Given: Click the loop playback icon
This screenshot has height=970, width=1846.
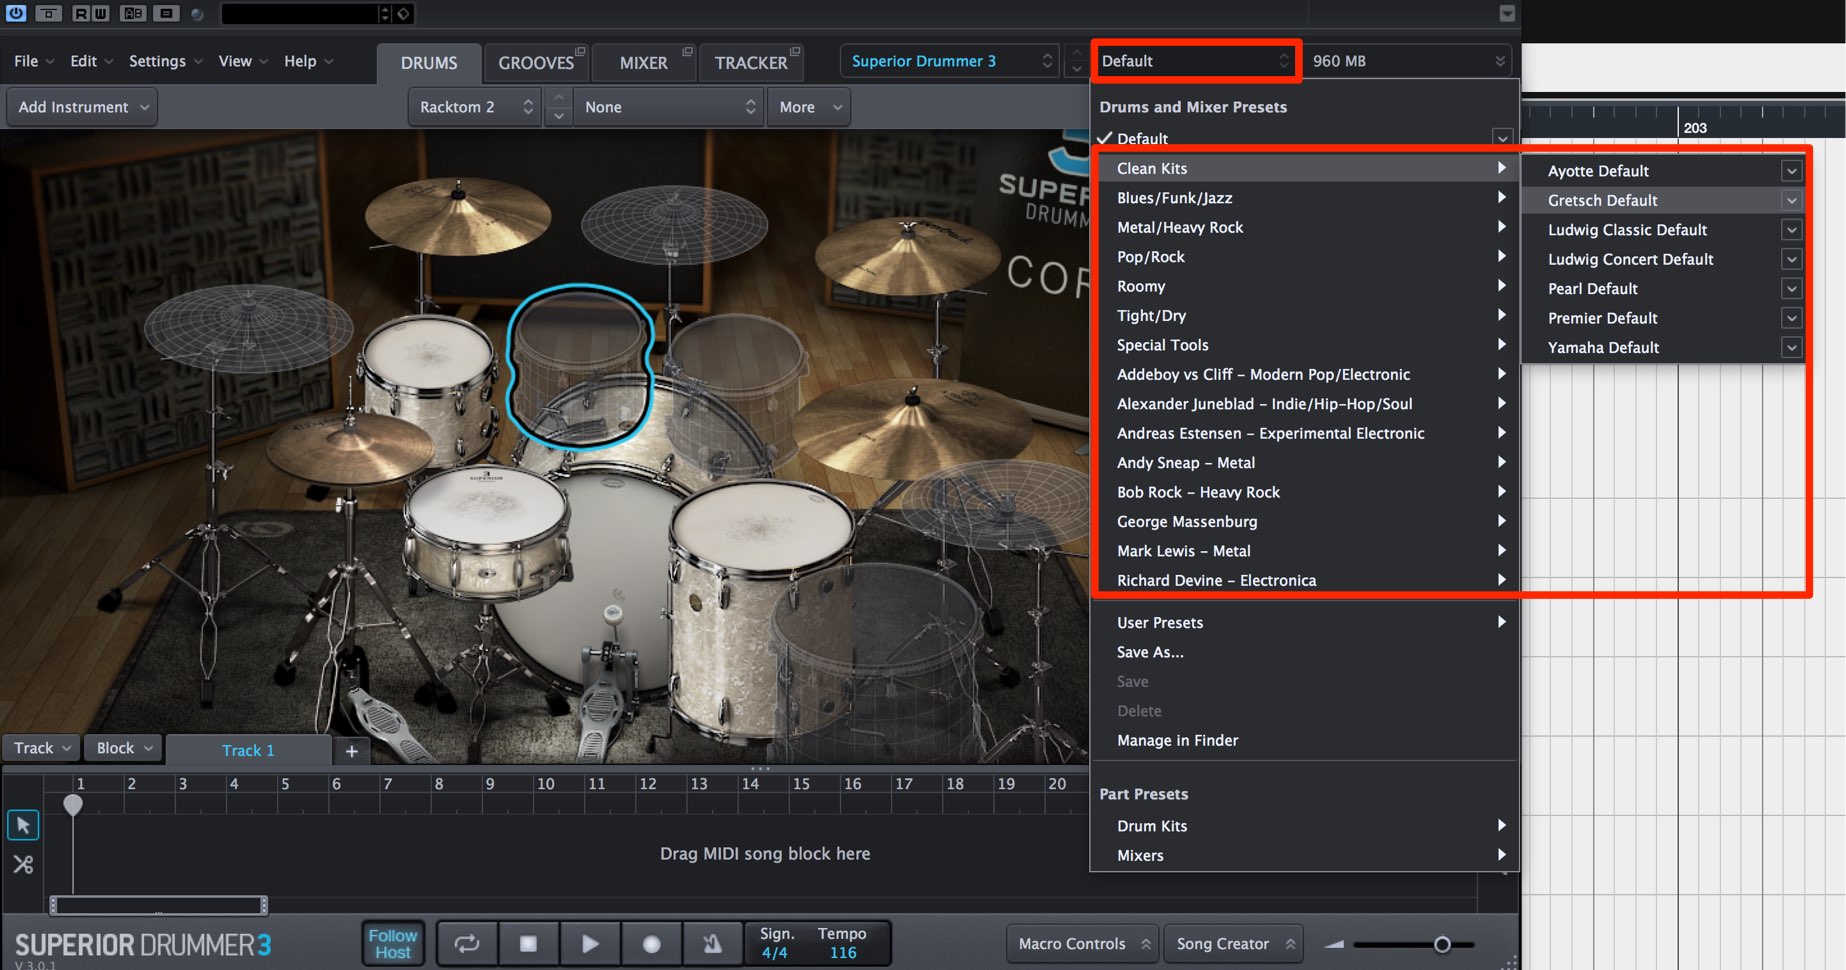Looking at the screenshot, I should (467, 943).
